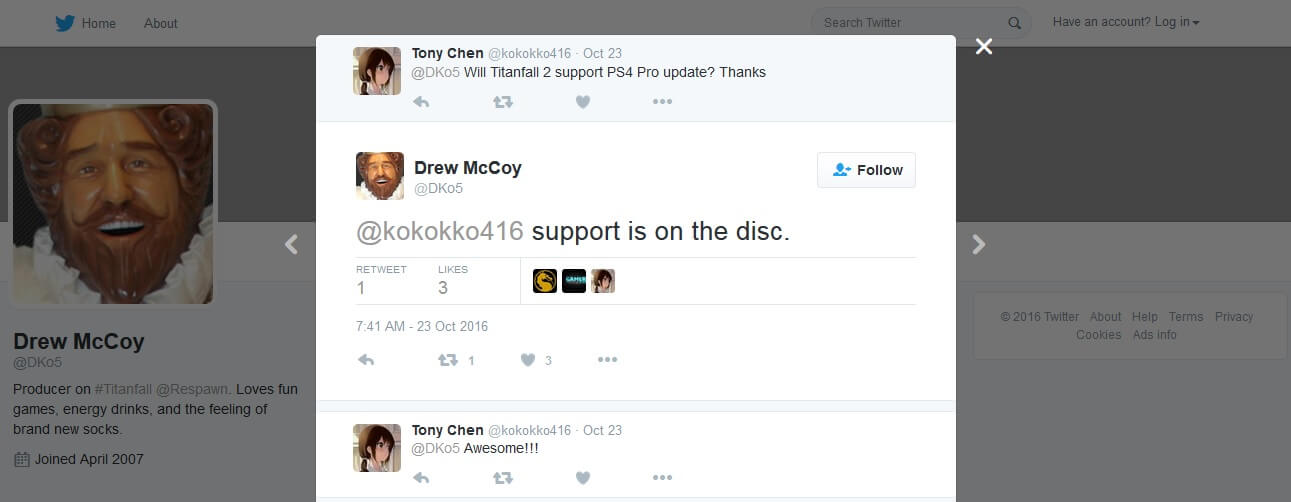Like Tony Chen's top tweet with heart icon

(582, 101)
